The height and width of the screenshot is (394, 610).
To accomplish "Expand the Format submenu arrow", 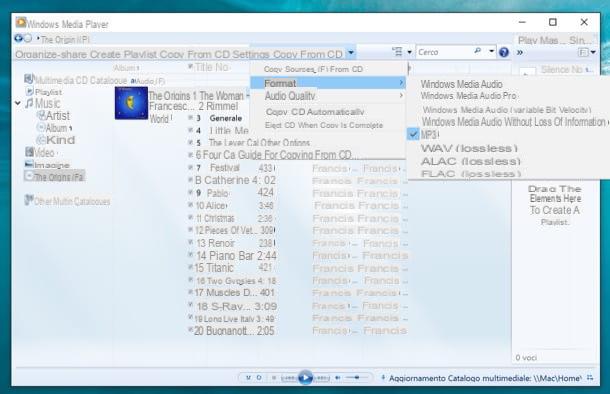I will 401,83.
